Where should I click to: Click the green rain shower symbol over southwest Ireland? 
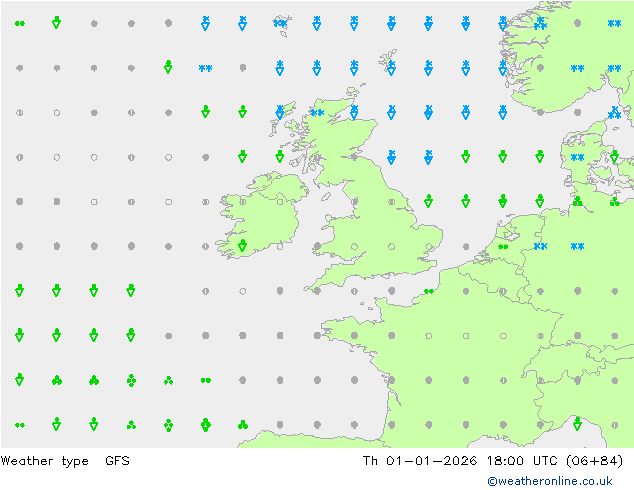[x=243, y=245]
